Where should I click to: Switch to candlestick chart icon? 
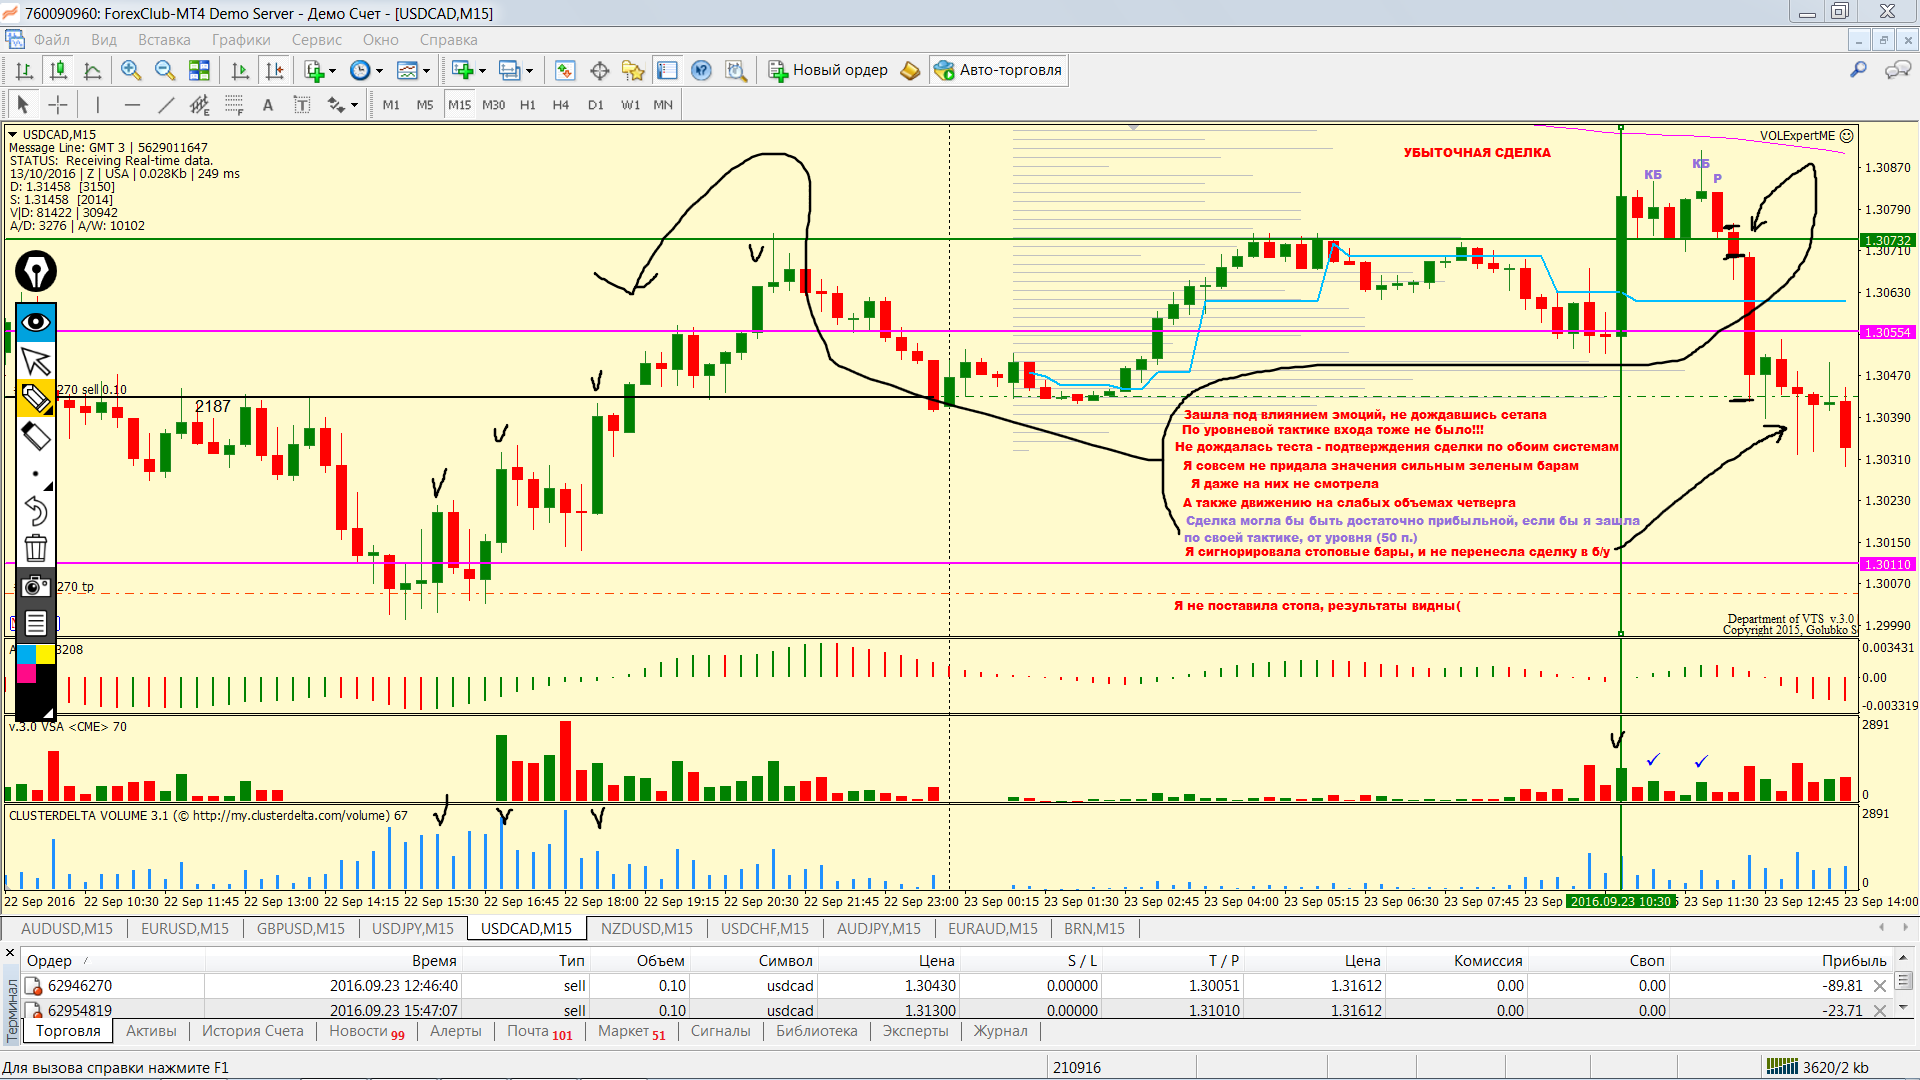(59, 70)
